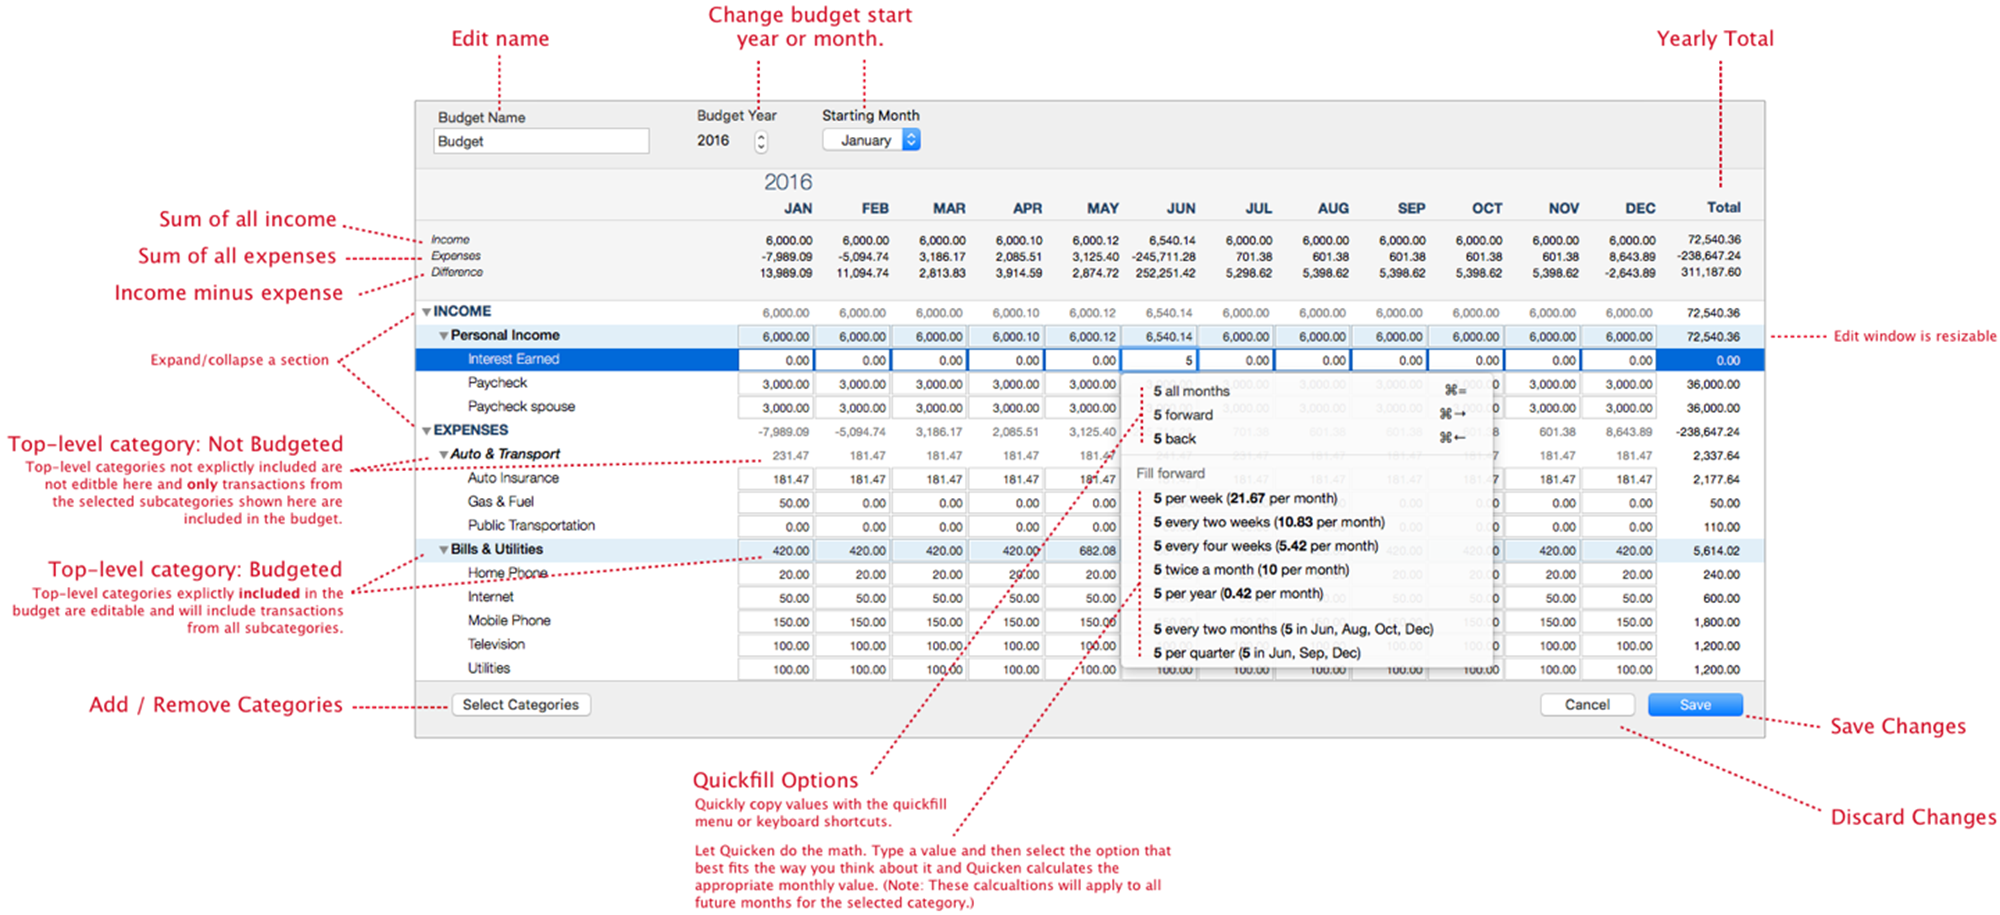Image resolution: width=2000 pixels, height=915 pixels.
Task: Click the Gas & Fuel January cell
Action: (x=776, y=503)
